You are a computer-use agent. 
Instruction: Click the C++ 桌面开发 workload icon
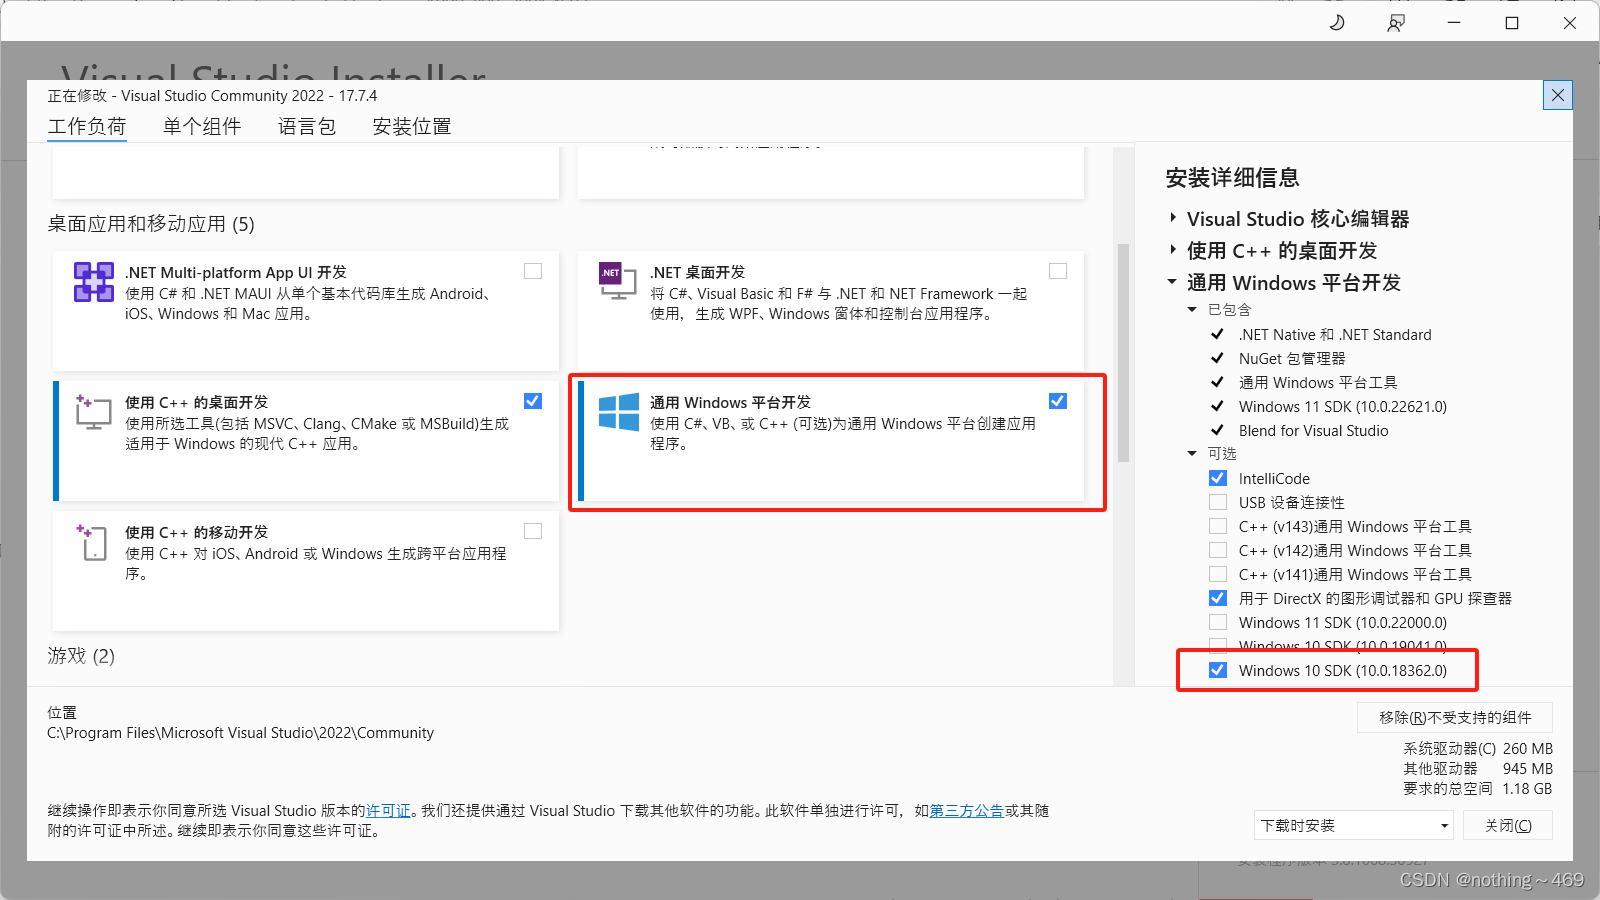(92, 412)
